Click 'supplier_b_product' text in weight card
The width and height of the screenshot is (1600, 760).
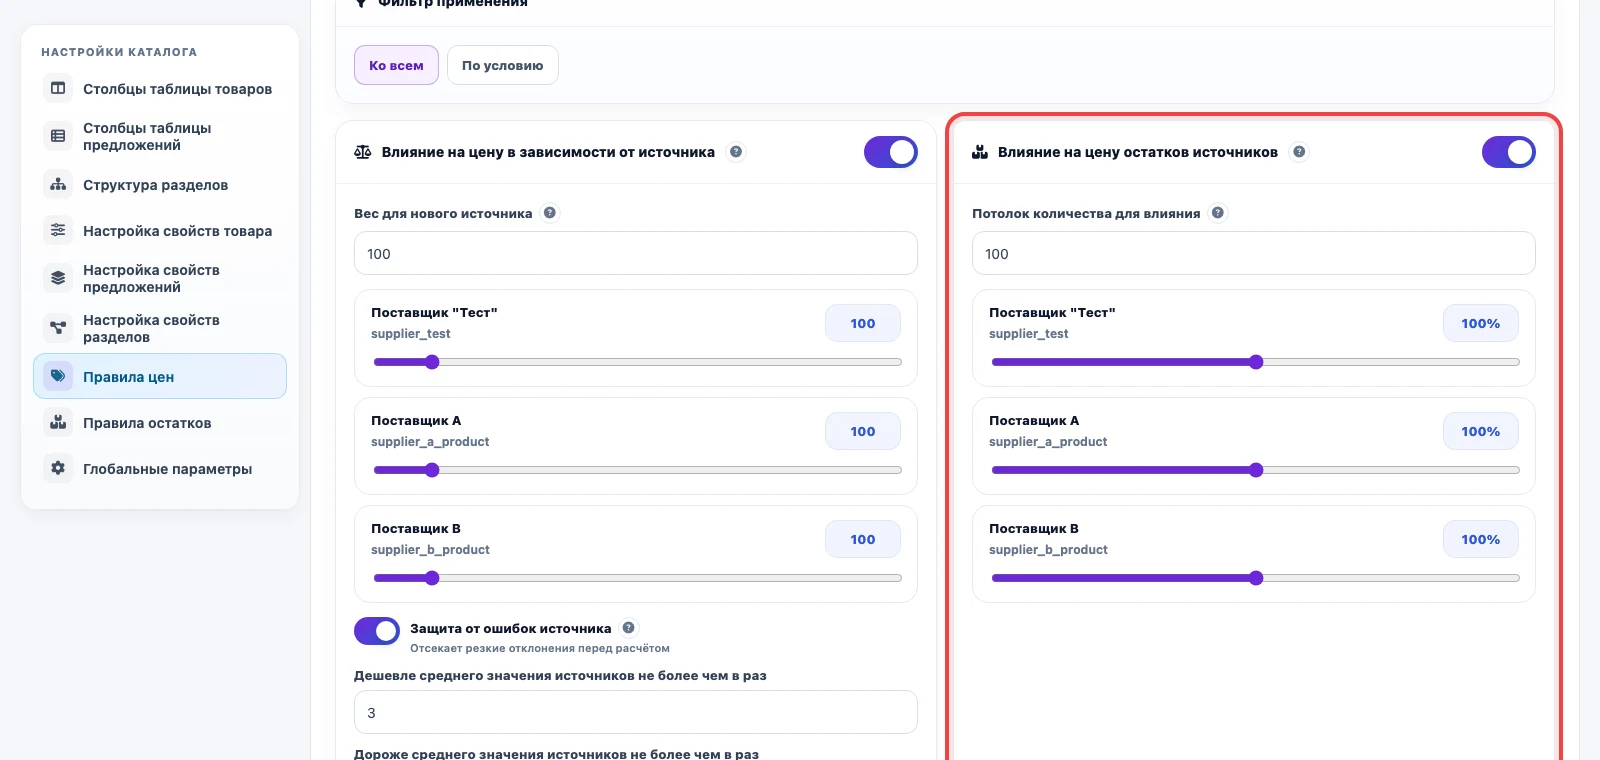[x=430, y=550]
